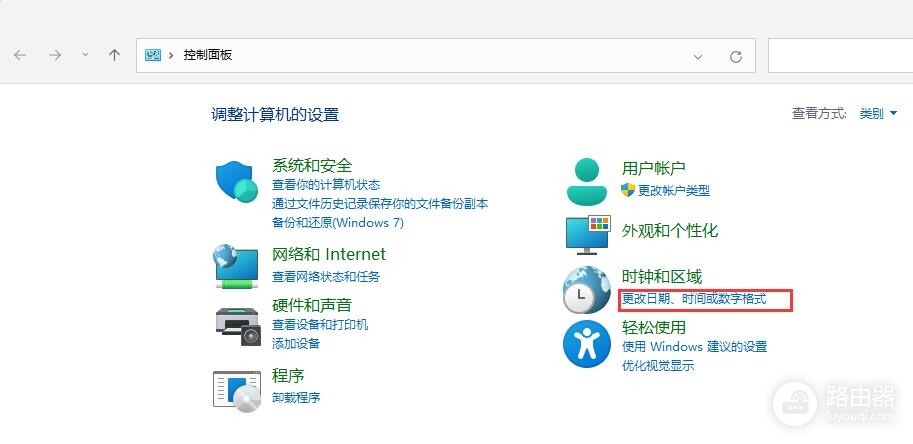Click 卸载程序 link
This screenshot has height=444, width=913.
point(296,397)
